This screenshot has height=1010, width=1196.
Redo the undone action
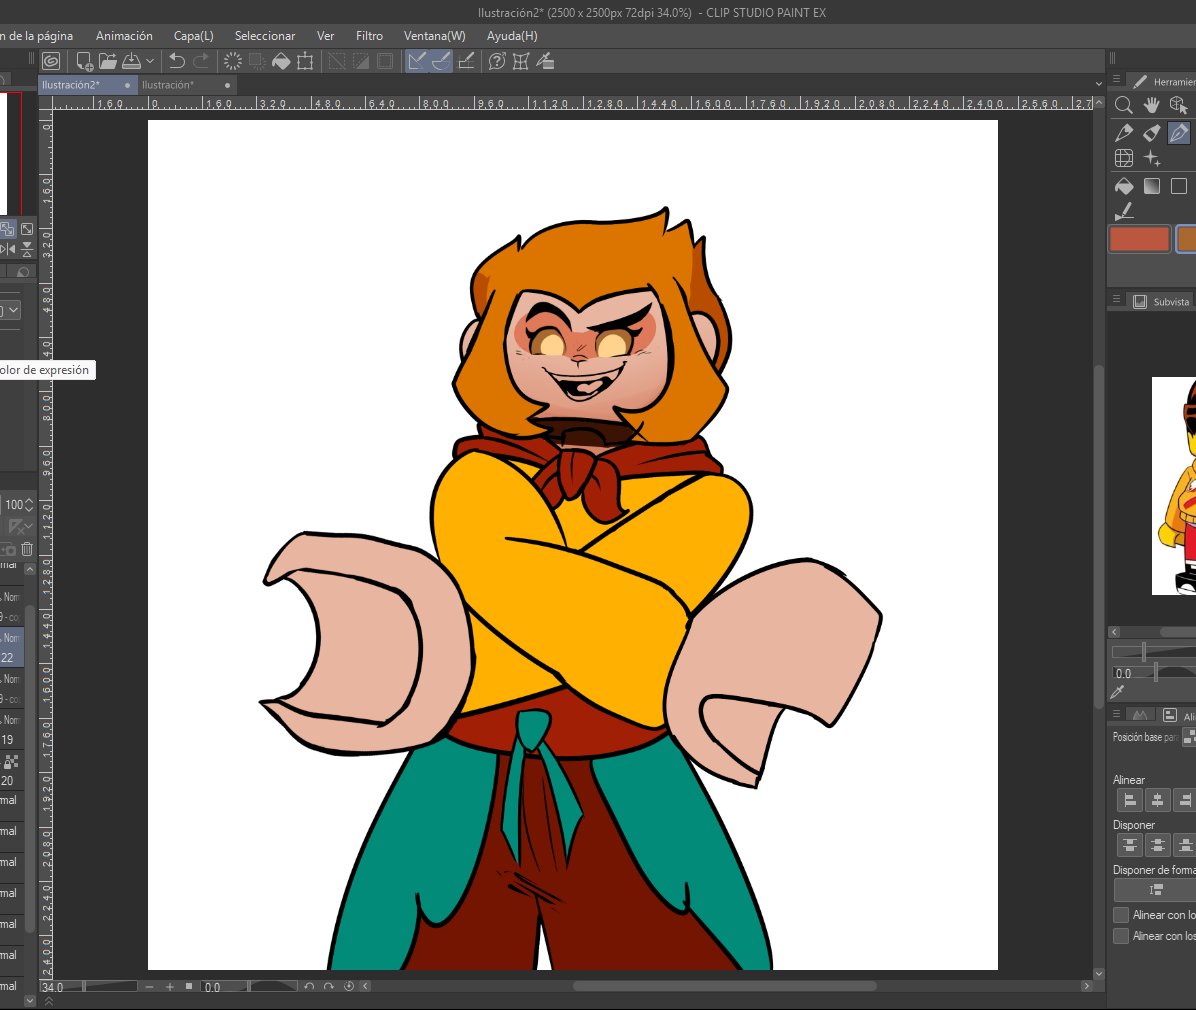pyautogui.click(x=201, y=61)
